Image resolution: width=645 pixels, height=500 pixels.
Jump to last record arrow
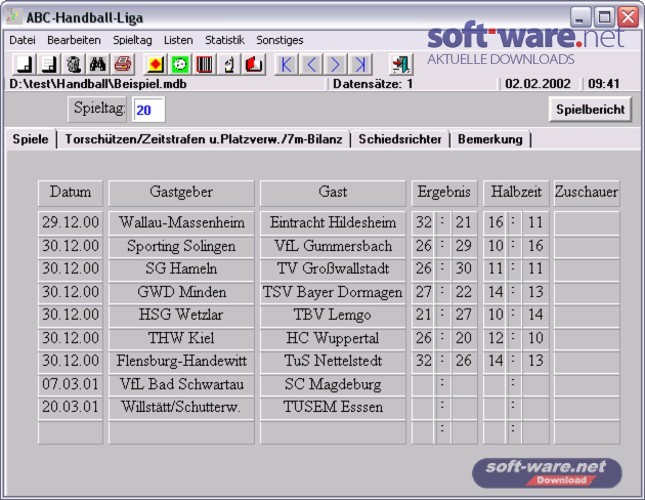[360, 64]
